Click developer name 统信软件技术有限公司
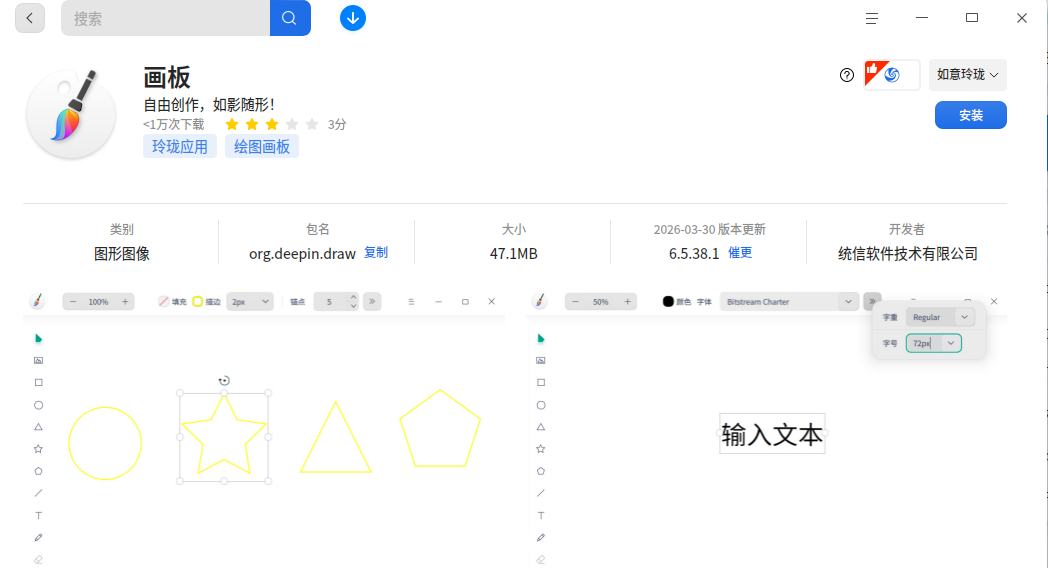1048x568 pixels. [908, 254]
